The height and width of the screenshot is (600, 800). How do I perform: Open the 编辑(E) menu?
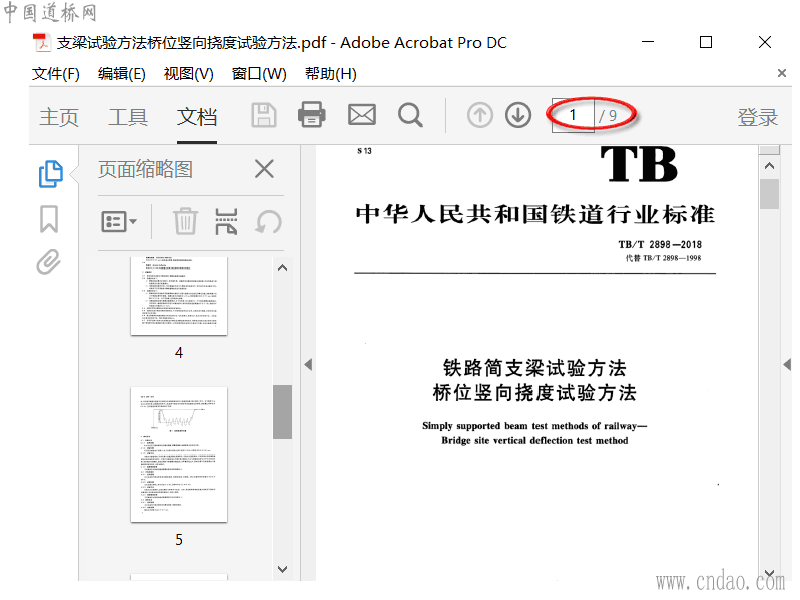(x=121, y=74)
